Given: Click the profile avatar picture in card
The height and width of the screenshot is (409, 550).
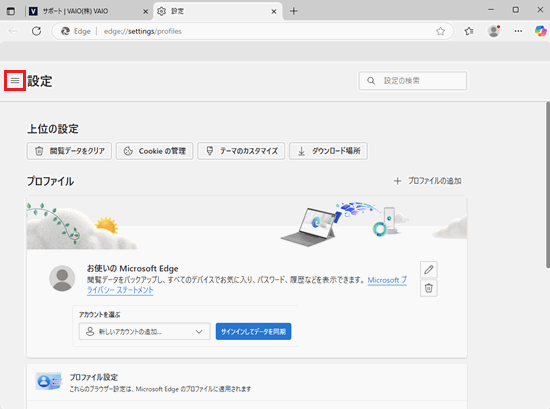Looking at the screenshot, I should [62, 278].
